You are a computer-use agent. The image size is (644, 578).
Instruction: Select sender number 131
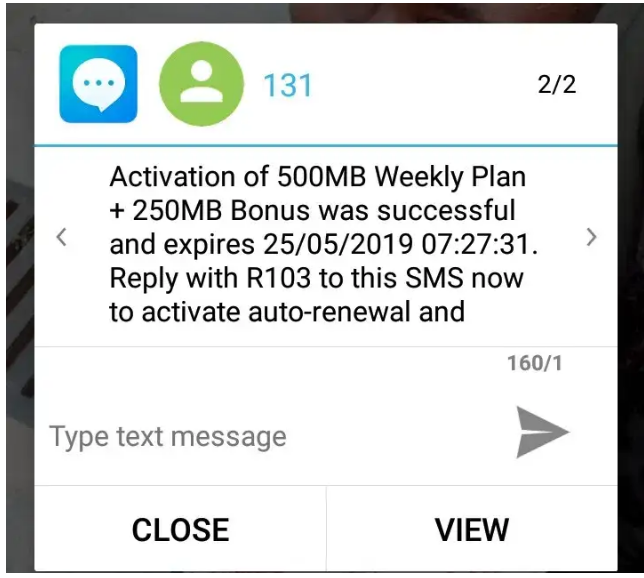pos(288,85)
